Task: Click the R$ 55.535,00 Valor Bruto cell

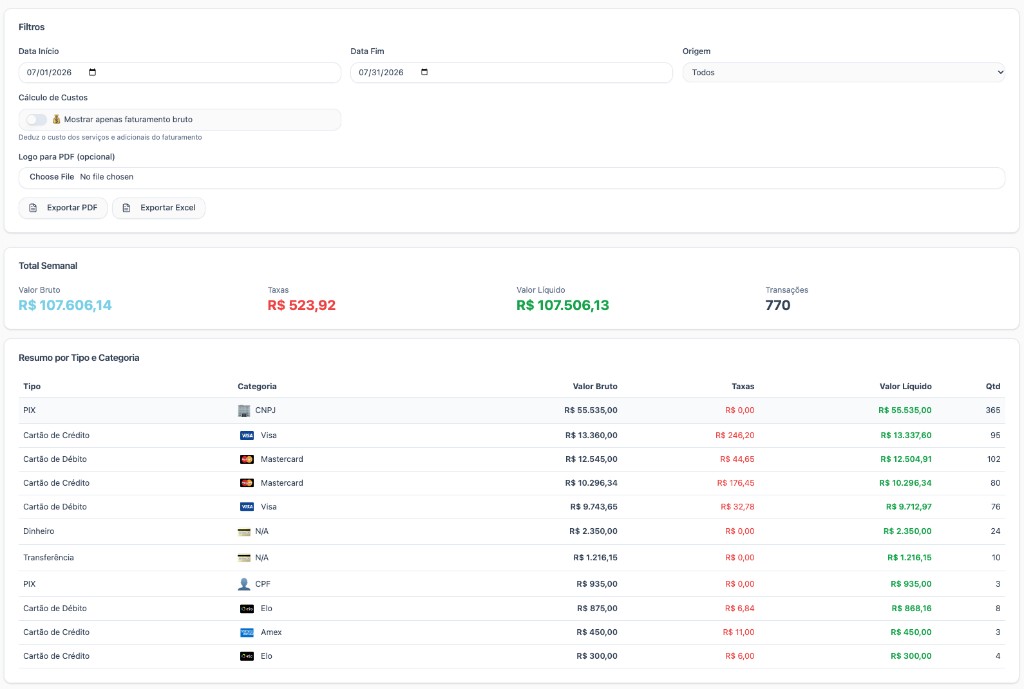Action: click(591, 411)
